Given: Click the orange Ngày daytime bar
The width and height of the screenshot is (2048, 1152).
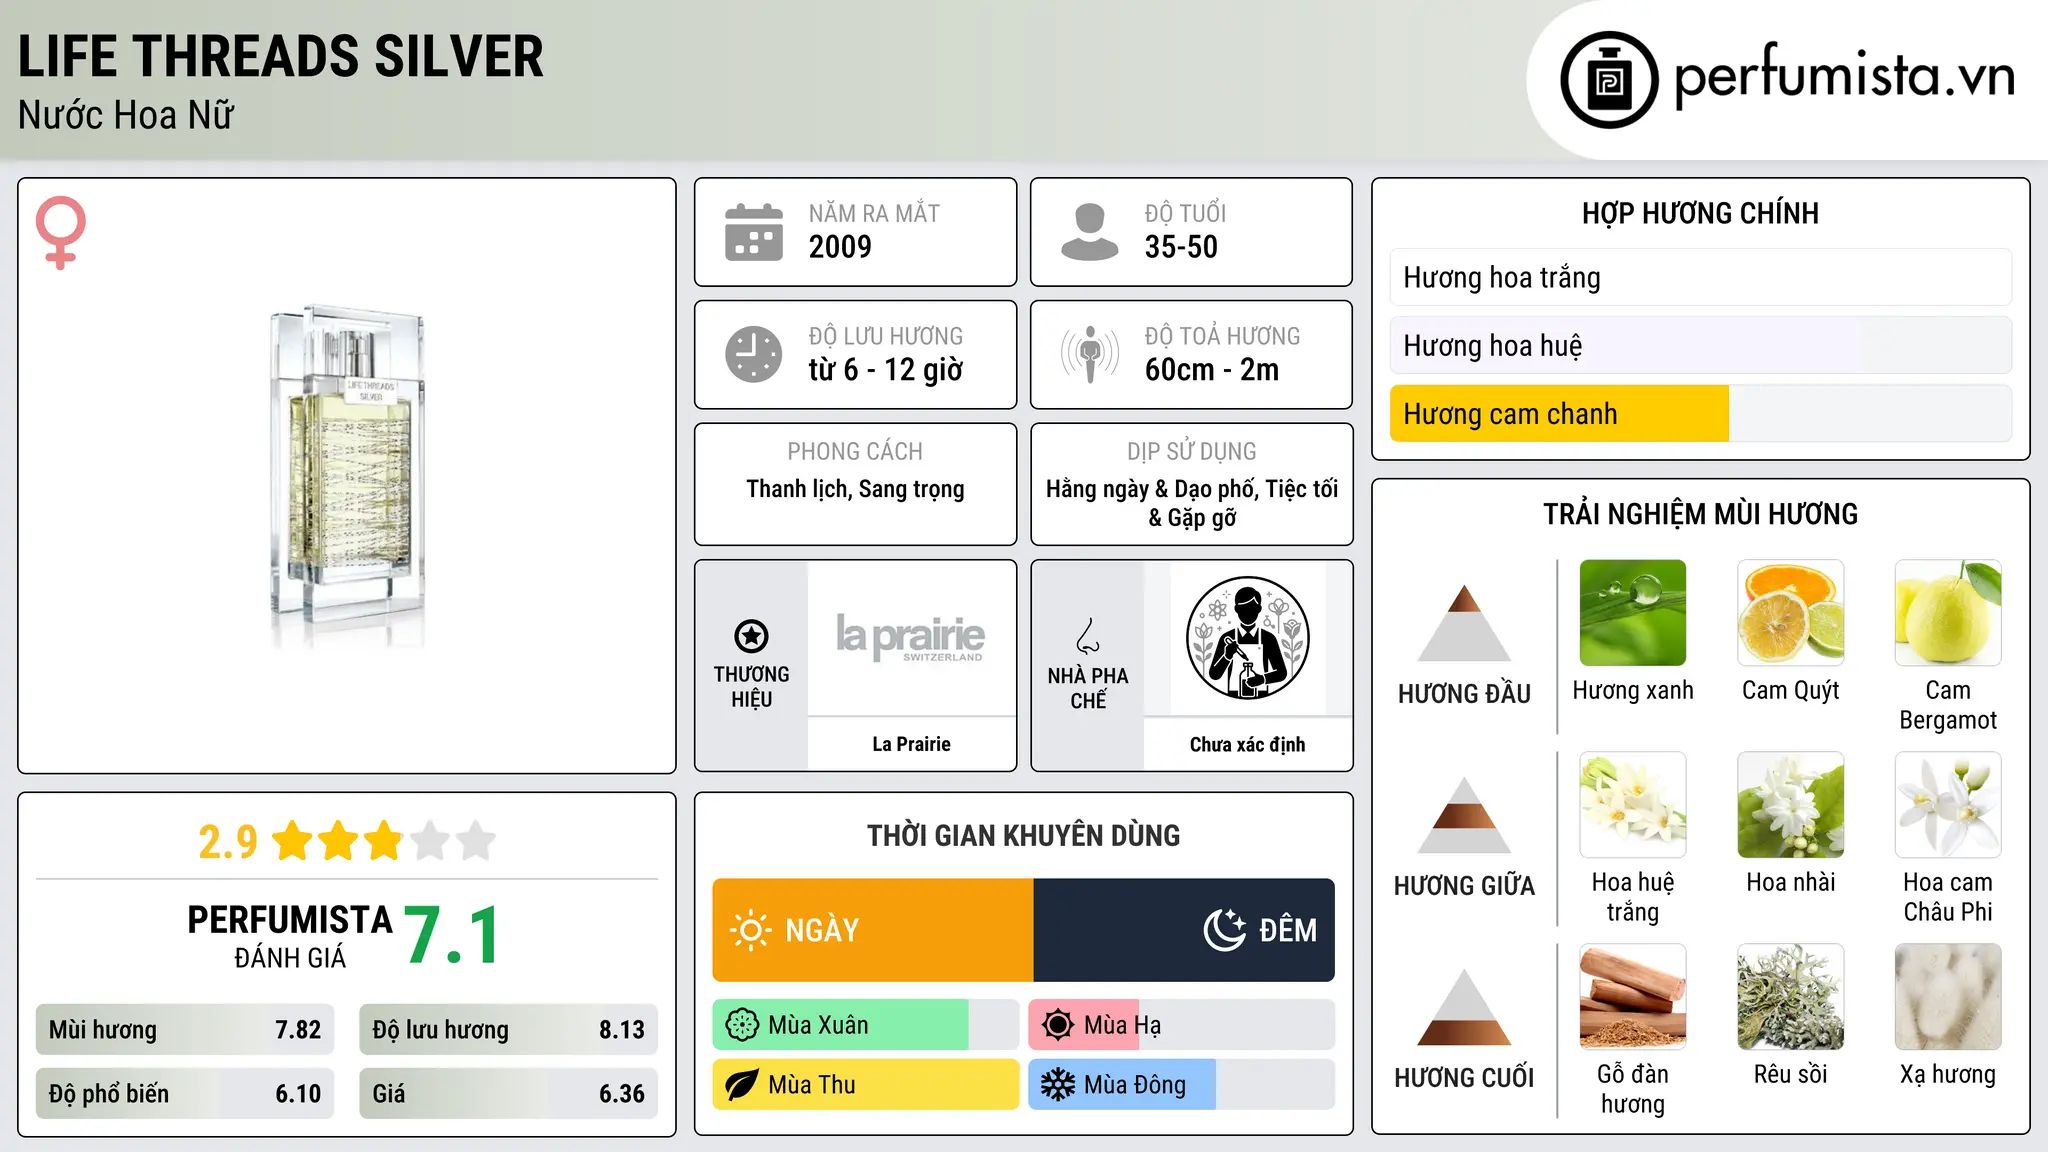Looking at the screenshot, I should (x=873, y=930).
